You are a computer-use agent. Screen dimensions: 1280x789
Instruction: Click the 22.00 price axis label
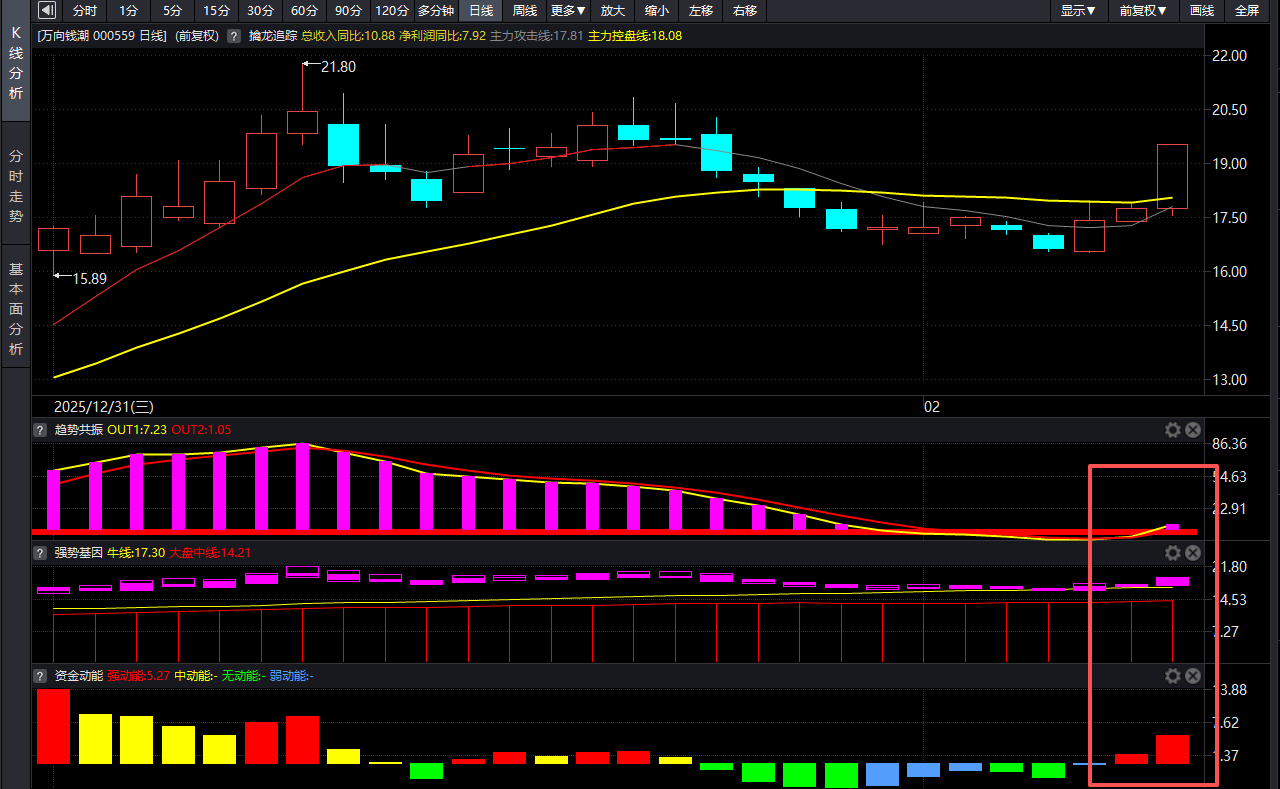(1229, 56)
